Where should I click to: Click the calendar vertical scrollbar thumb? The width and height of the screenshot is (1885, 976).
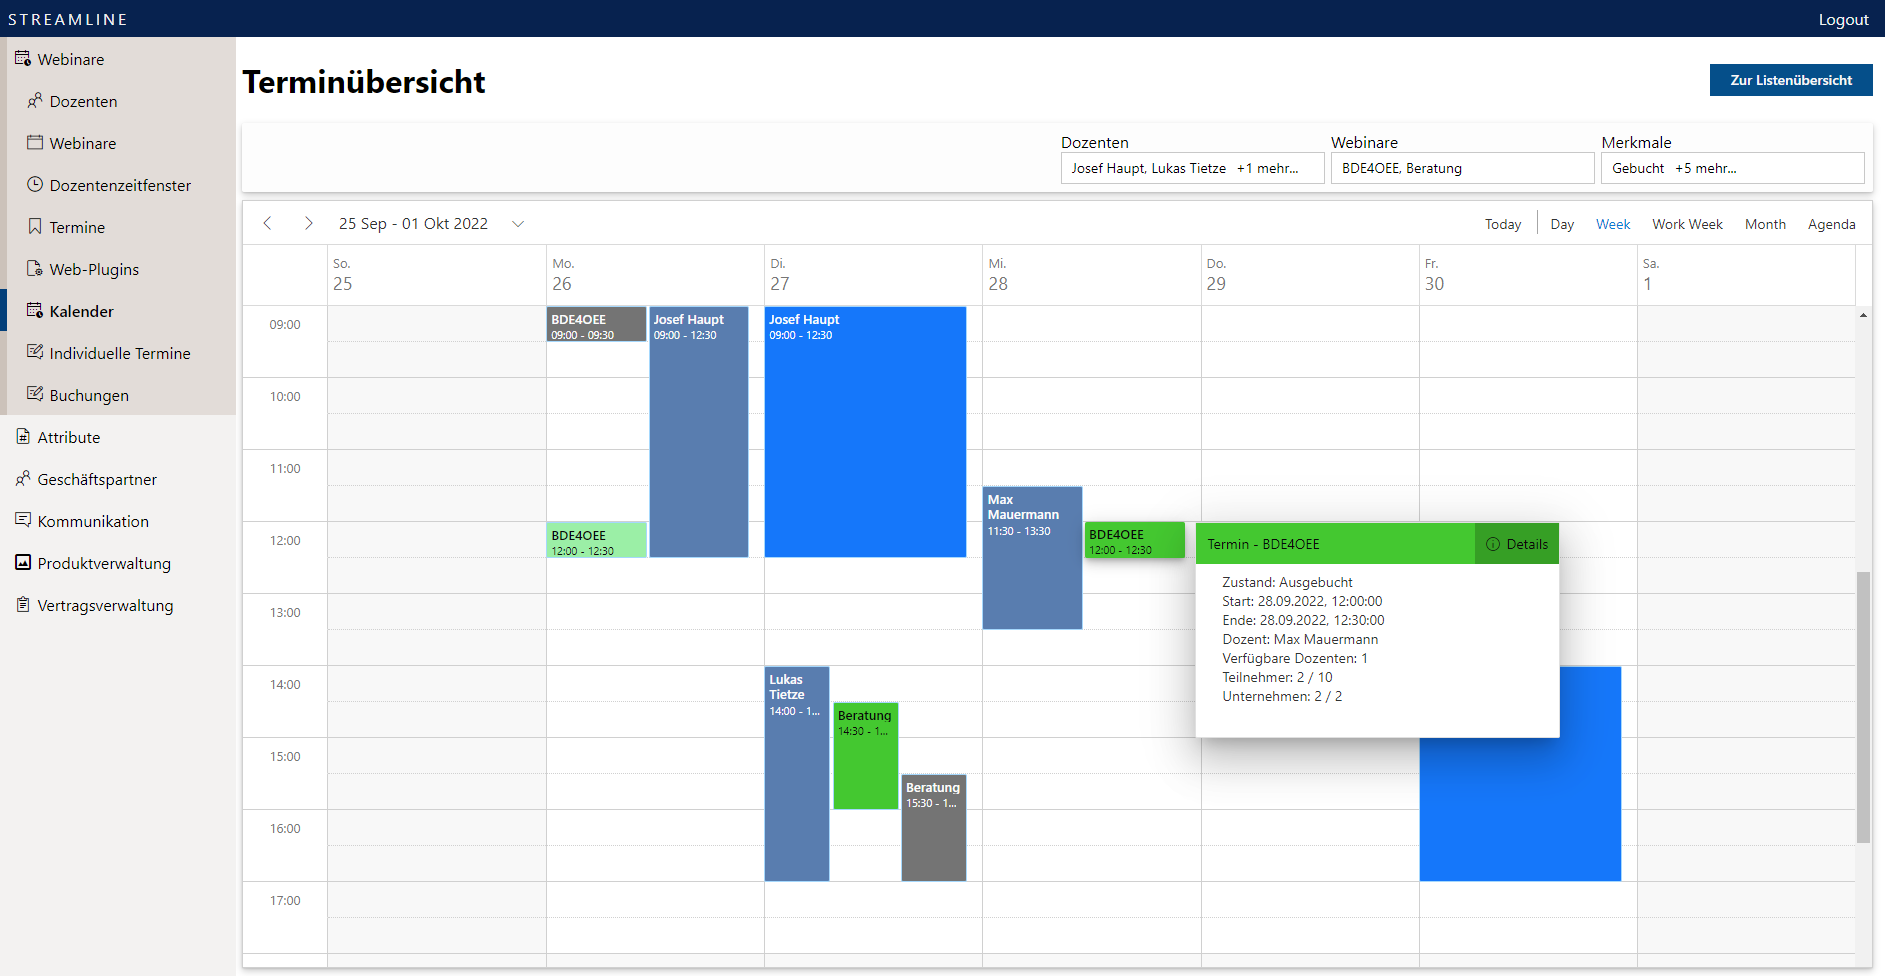pos(1862,706)
